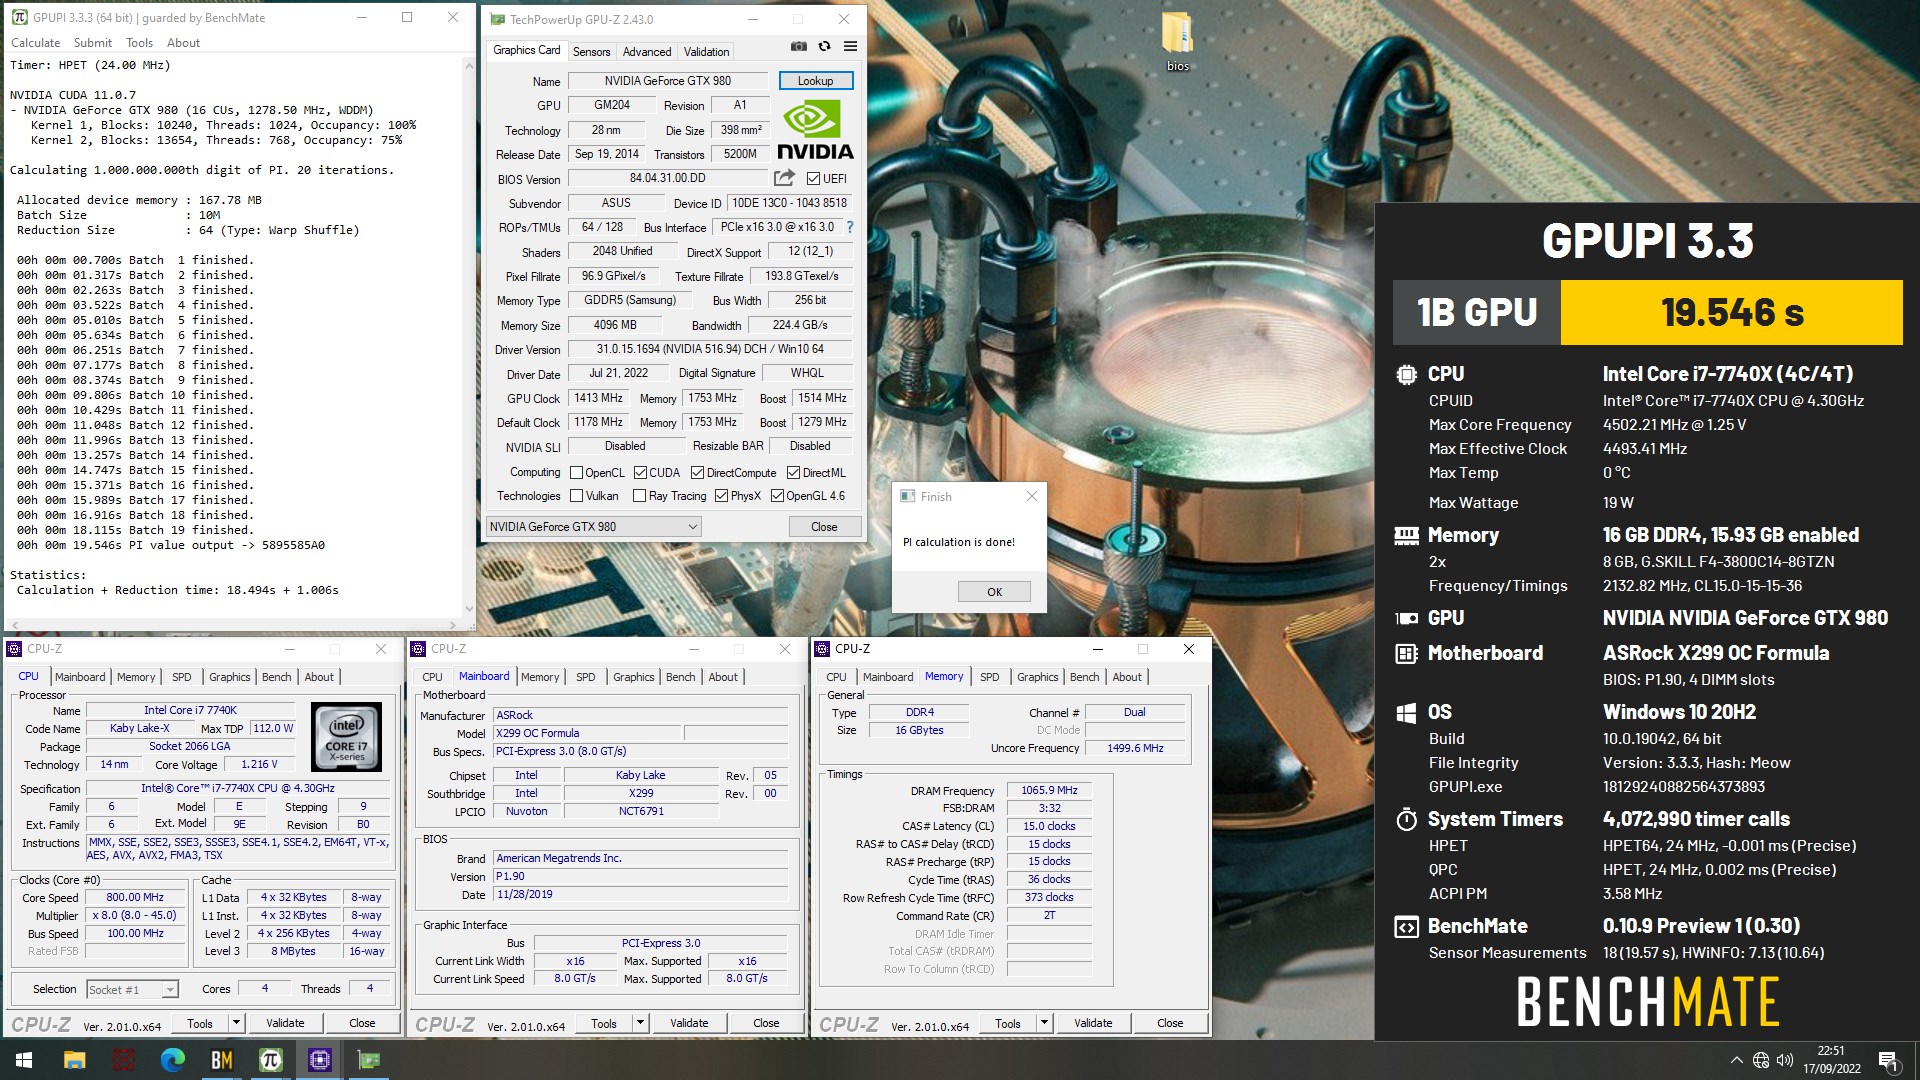Click the Lookup button in GPU-Z
This screenshot has height=1080, width=1920.
pos(815,81)
